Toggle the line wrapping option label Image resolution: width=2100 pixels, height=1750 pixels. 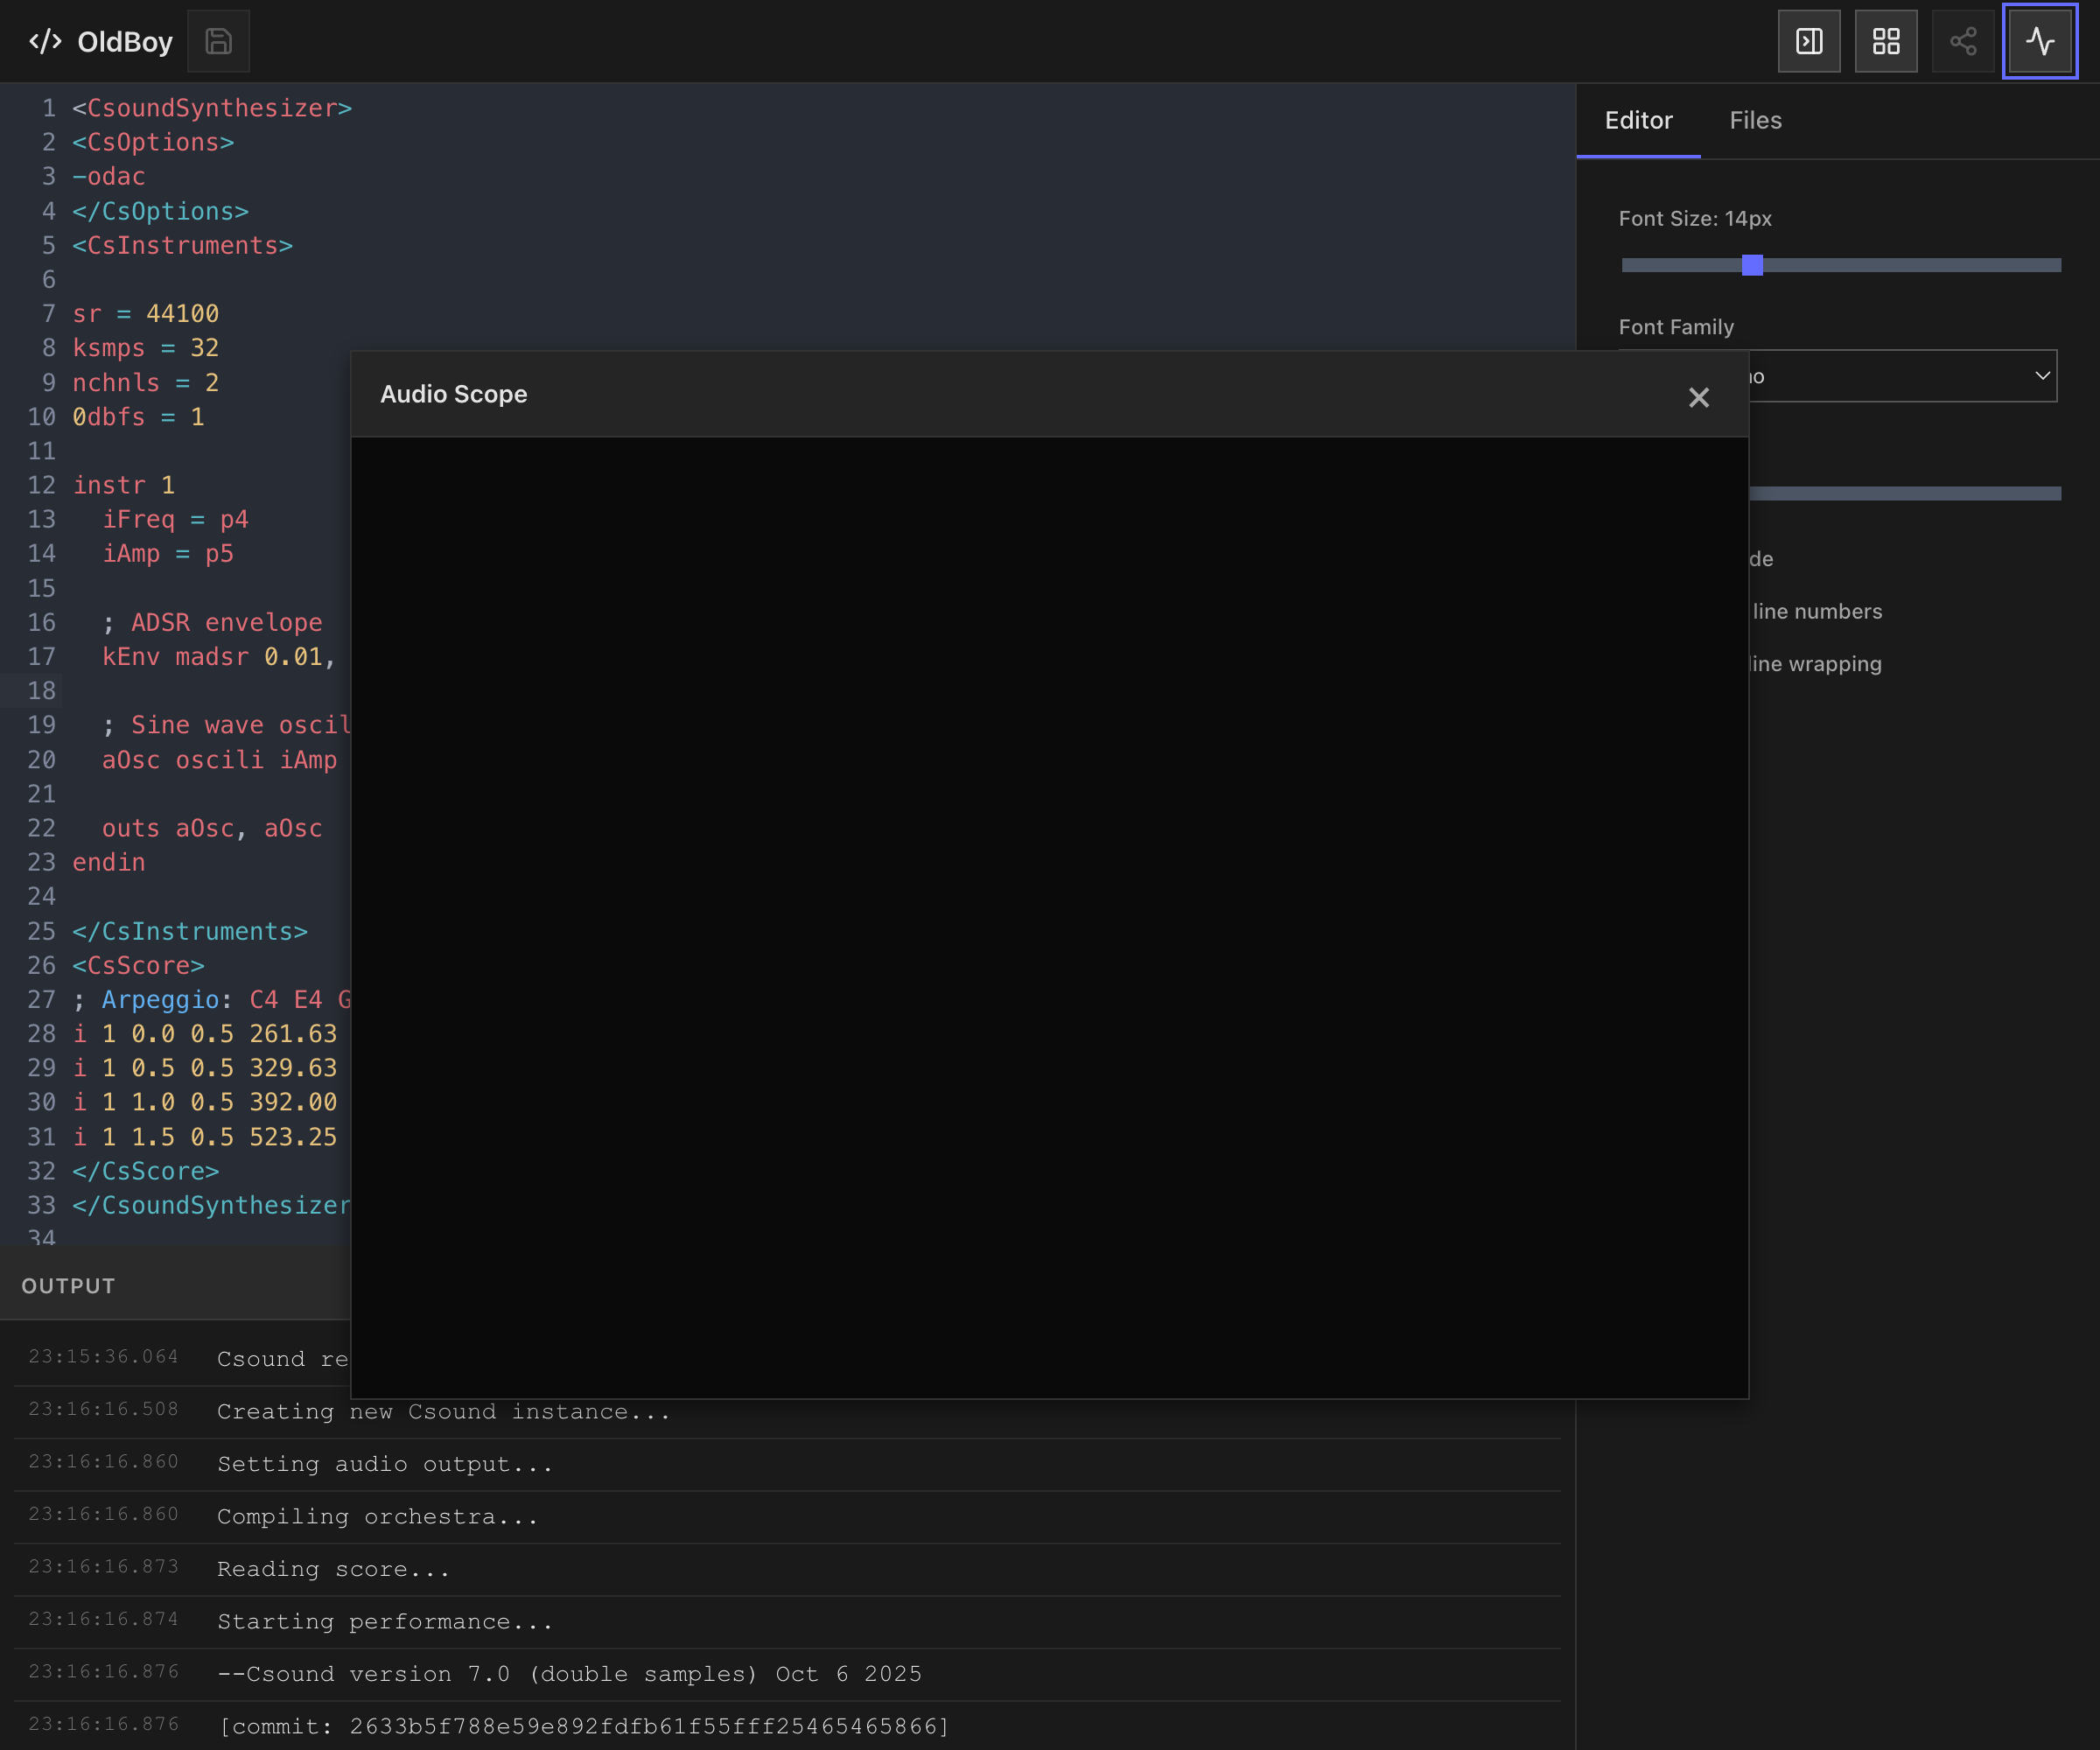(1816, 664)
